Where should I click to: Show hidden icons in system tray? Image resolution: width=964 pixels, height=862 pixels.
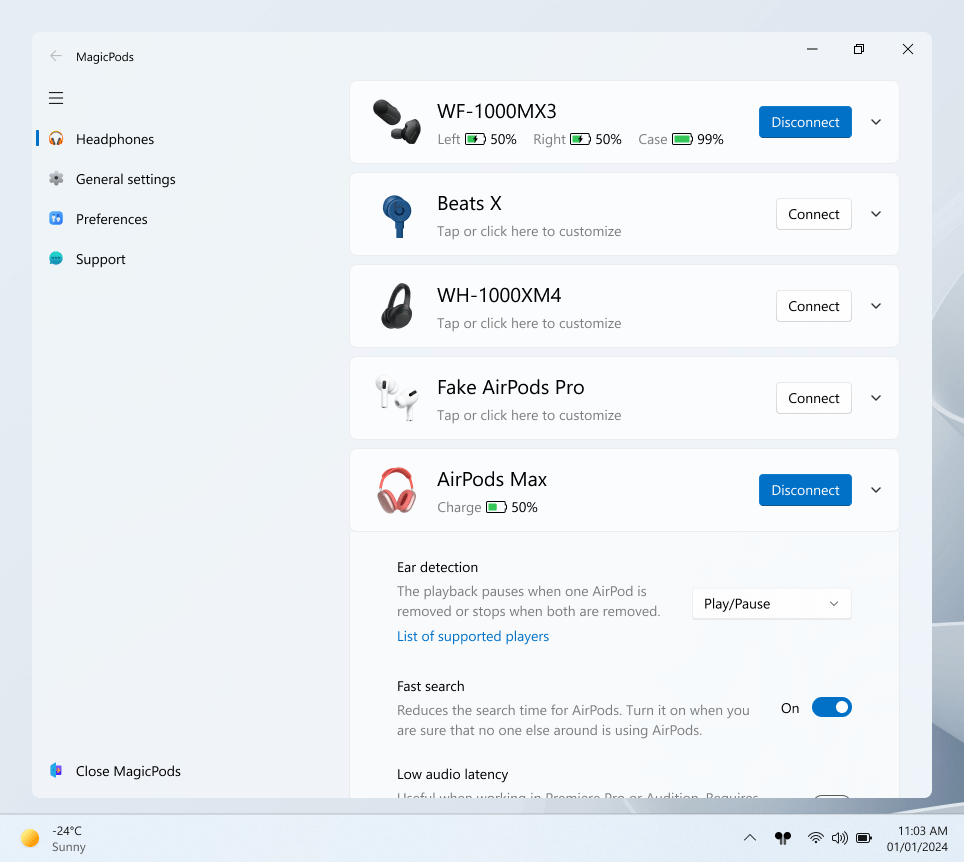[x=749, y=838]
